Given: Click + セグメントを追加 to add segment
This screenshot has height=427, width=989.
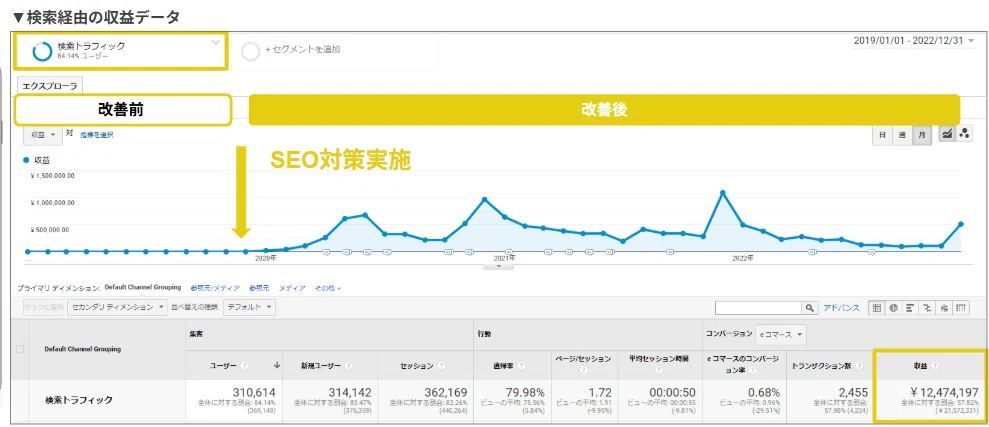Looking at the screenshot, I should [303, 49].
